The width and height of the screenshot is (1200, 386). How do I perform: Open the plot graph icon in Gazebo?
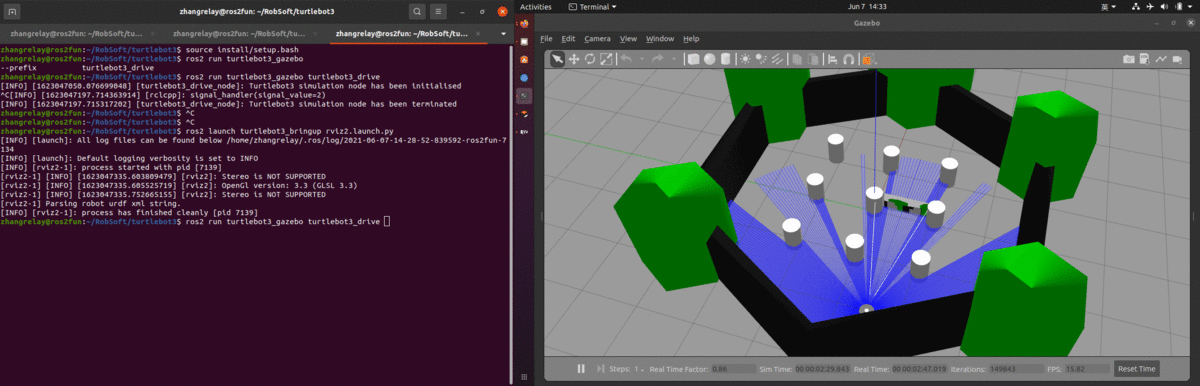pyautogui.click(x=1161, y=59)
